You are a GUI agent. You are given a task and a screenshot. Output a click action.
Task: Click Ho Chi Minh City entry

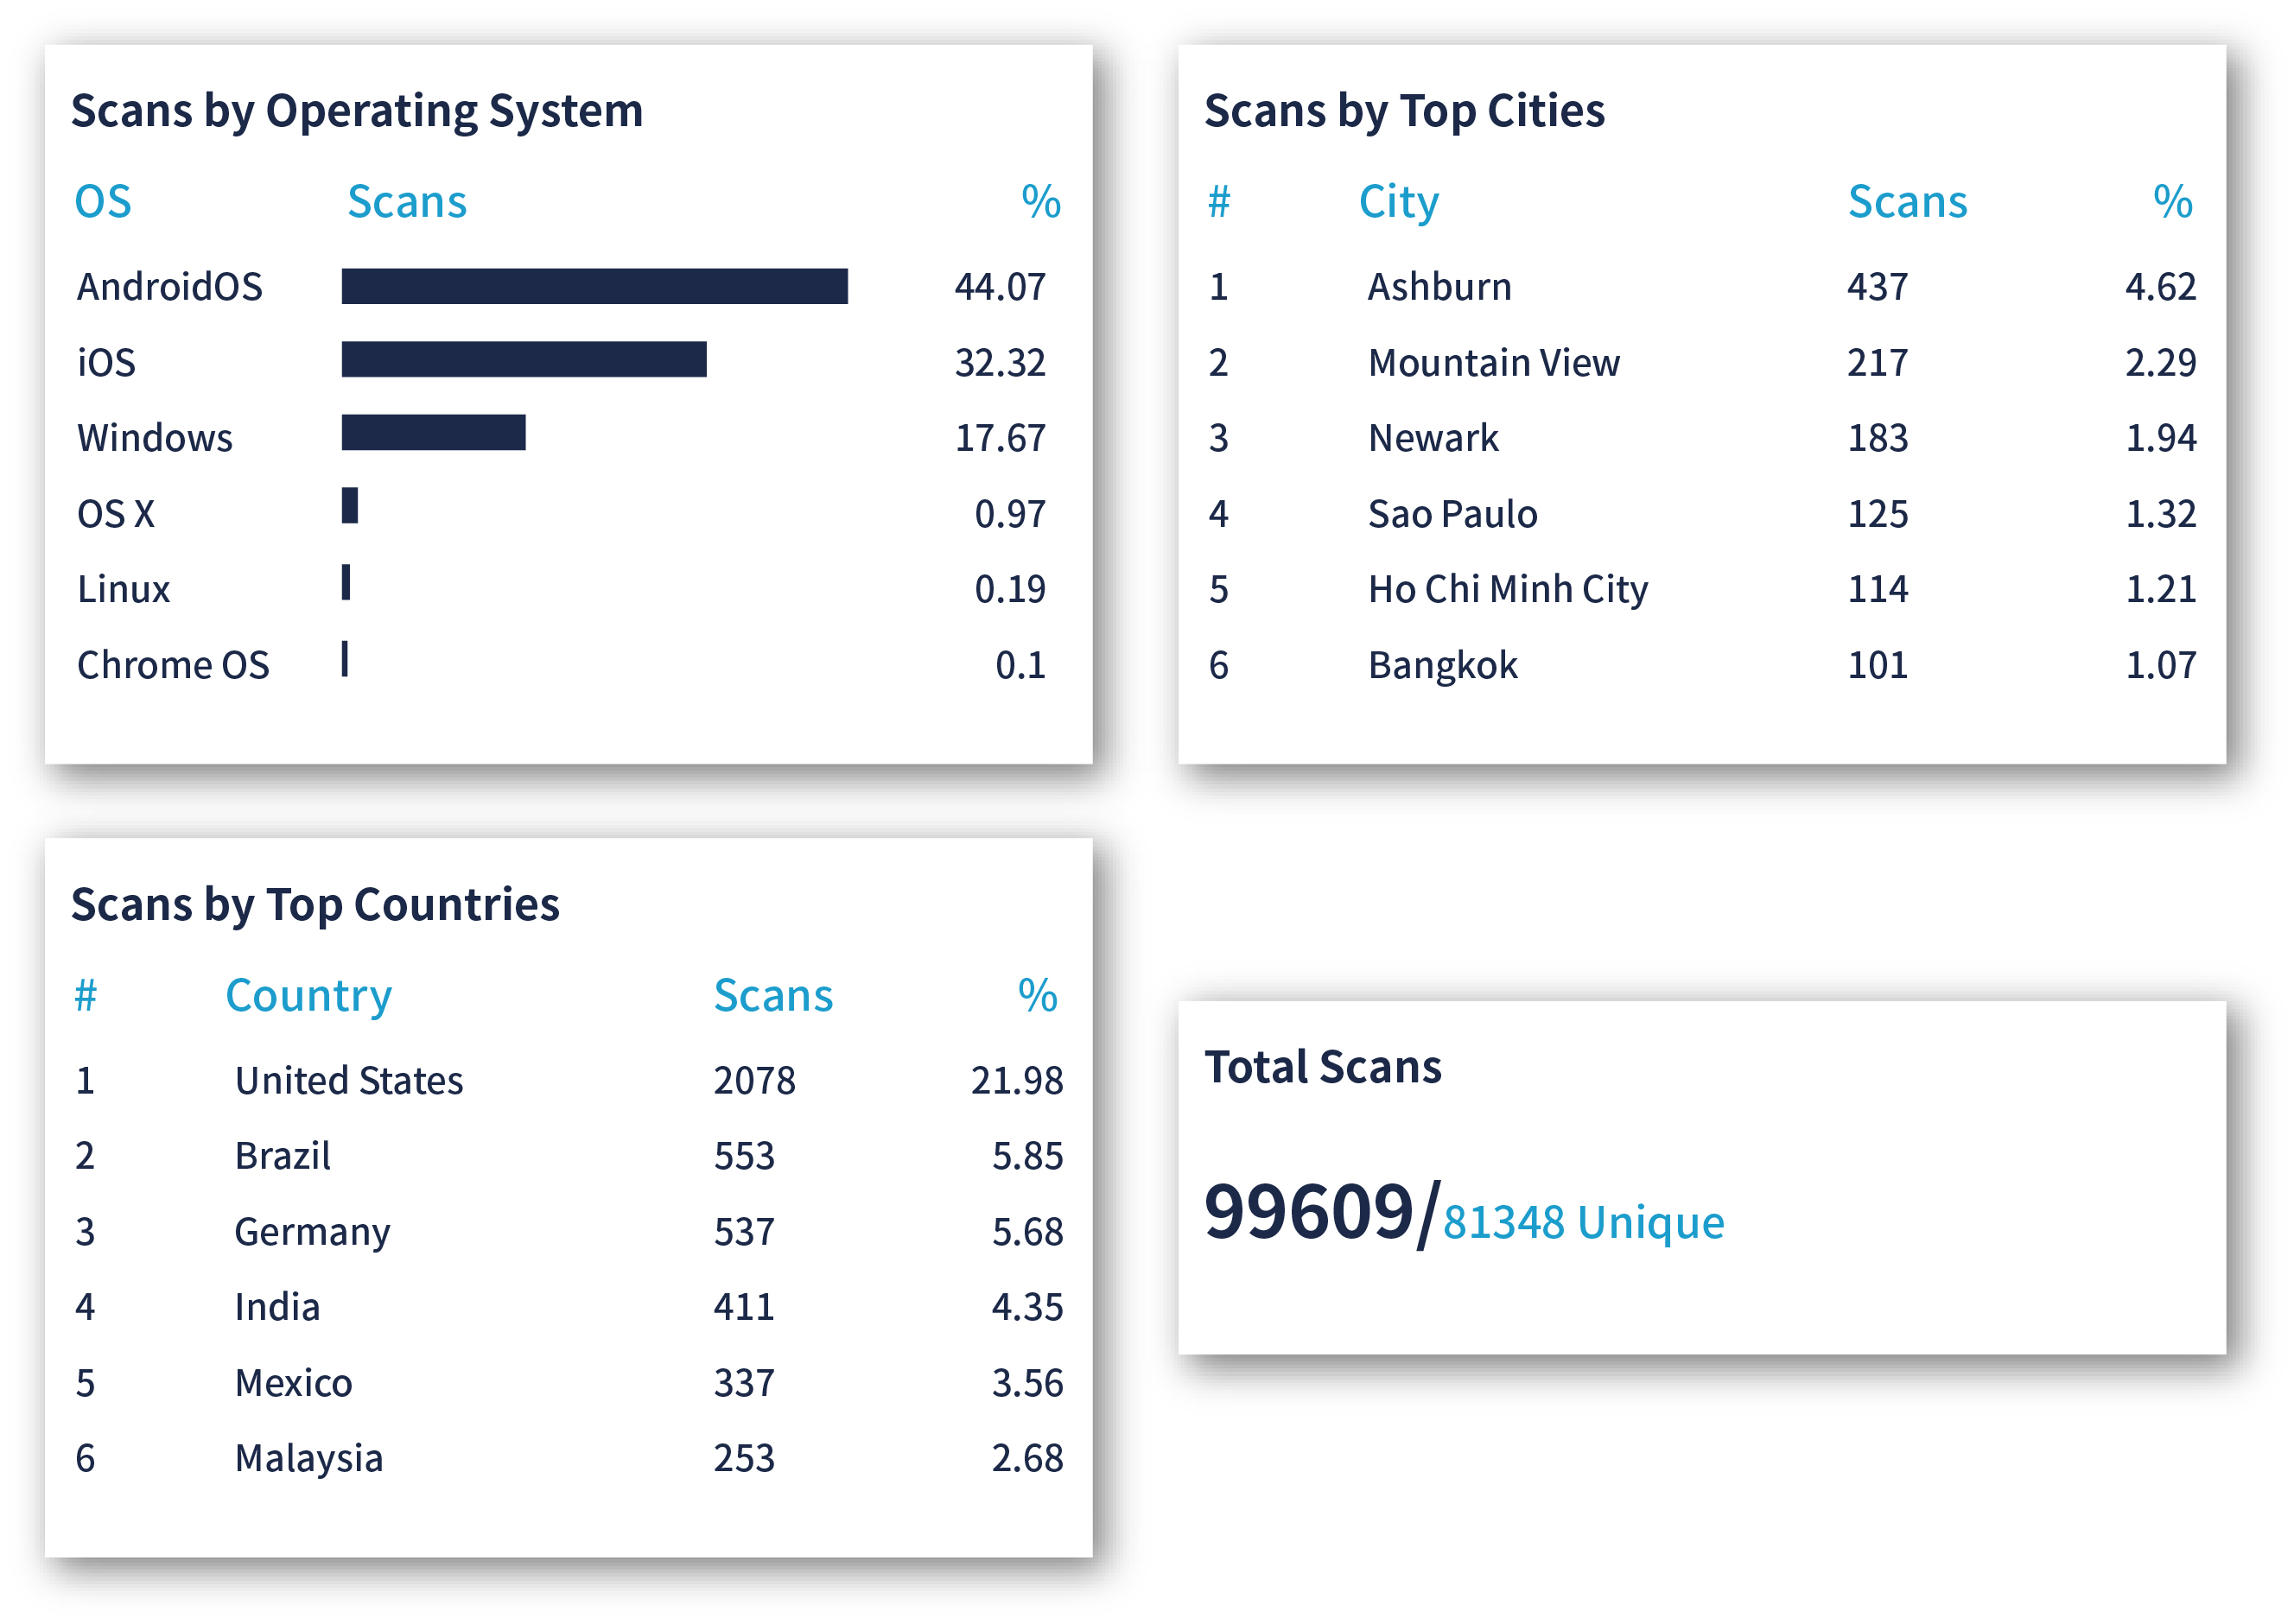pyautogui.click(x=1507, y=589)
